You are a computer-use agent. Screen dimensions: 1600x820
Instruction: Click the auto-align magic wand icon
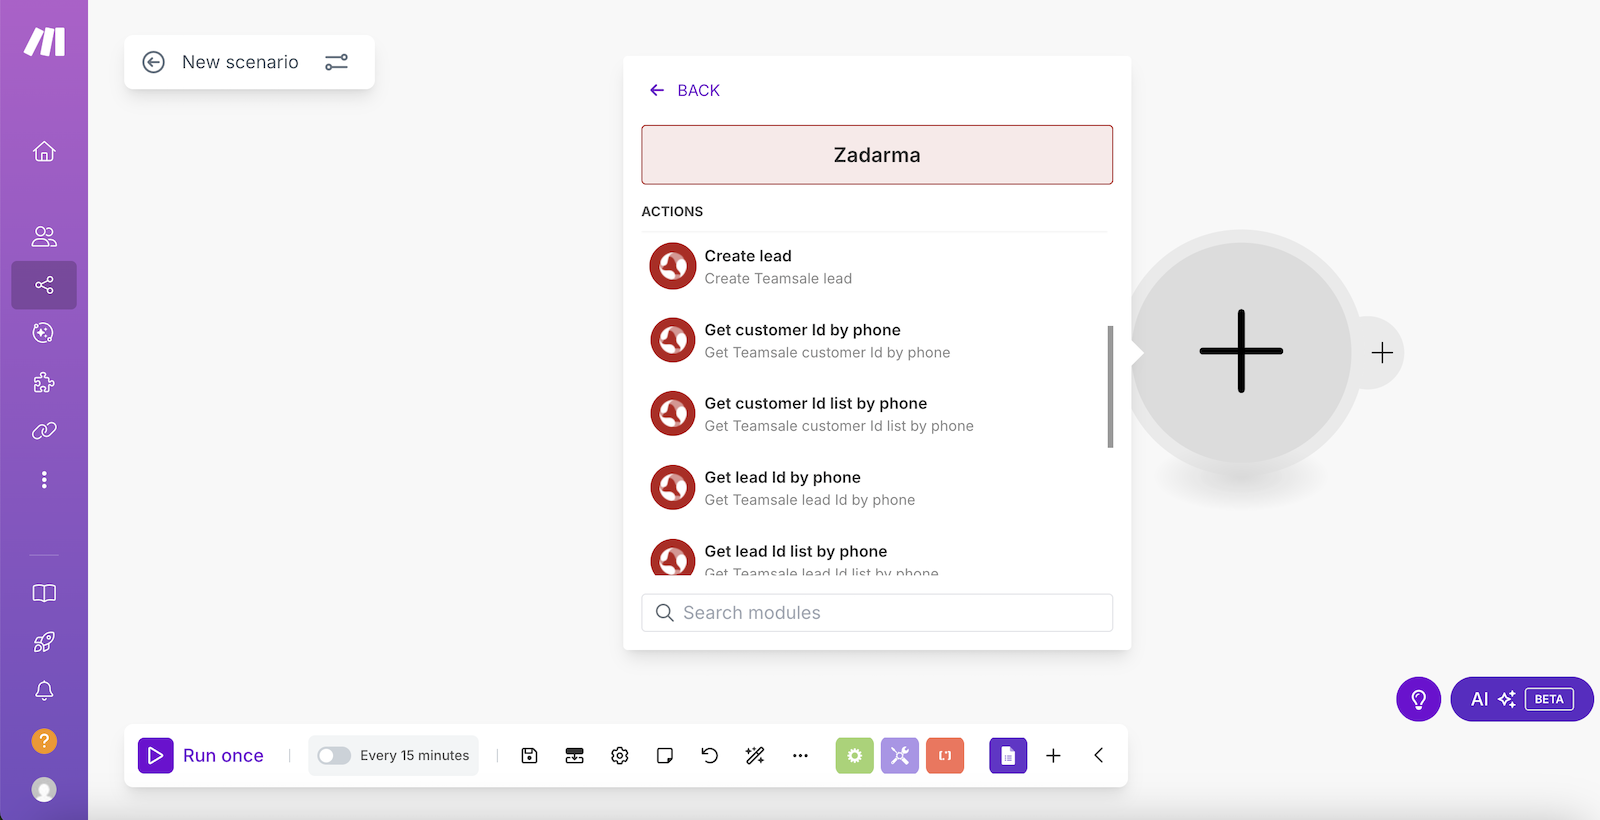point(755,756)
